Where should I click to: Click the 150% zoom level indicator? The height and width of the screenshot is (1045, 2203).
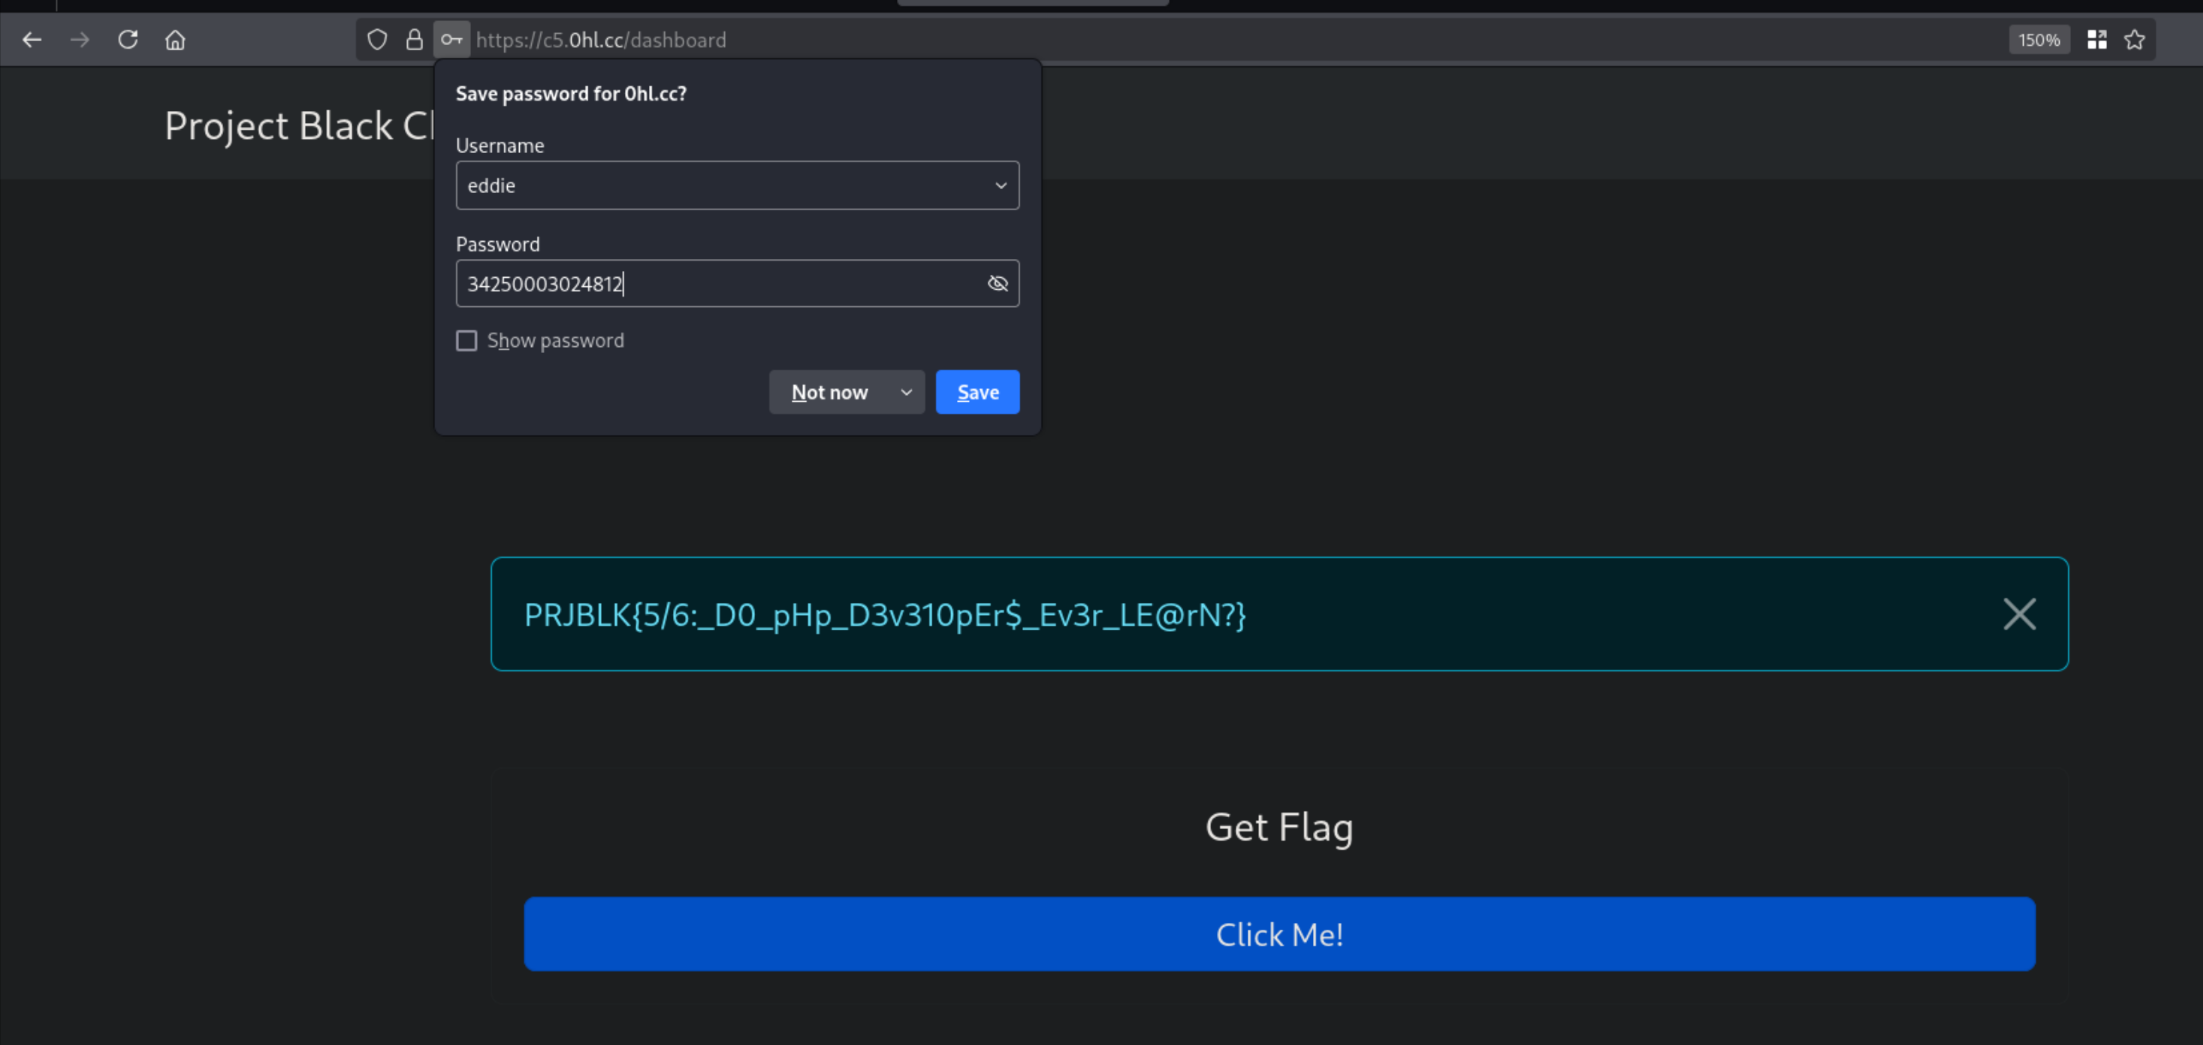click(x=2038, y=40)
